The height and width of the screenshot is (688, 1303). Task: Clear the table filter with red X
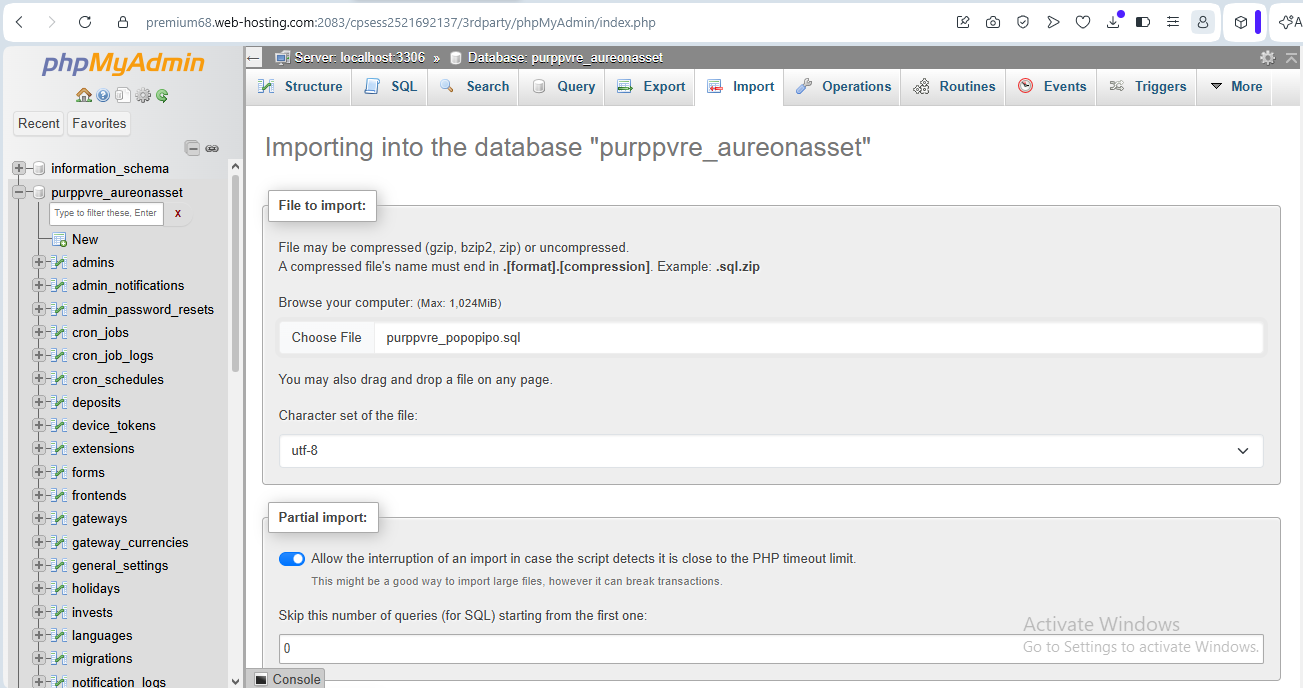pyautogui.click(x=178, y=213)
